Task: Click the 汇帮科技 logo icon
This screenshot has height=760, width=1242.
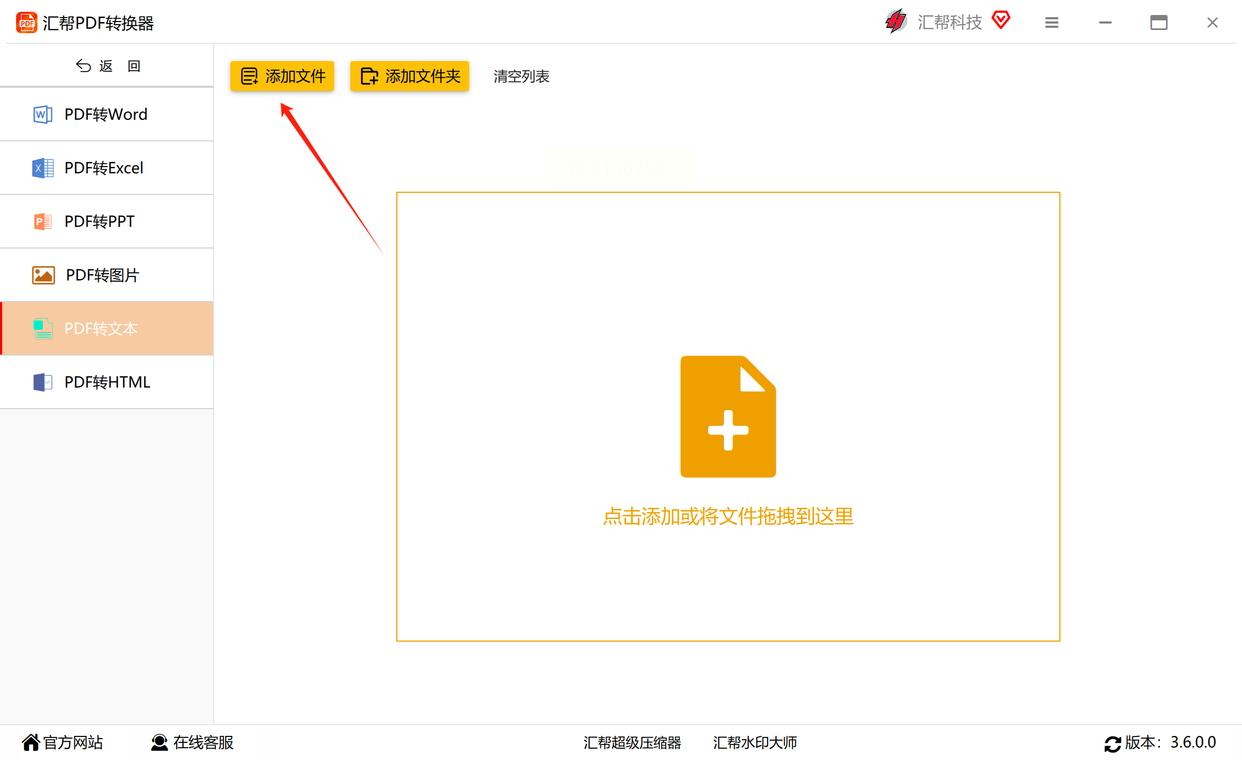Action: coord(897,21)
